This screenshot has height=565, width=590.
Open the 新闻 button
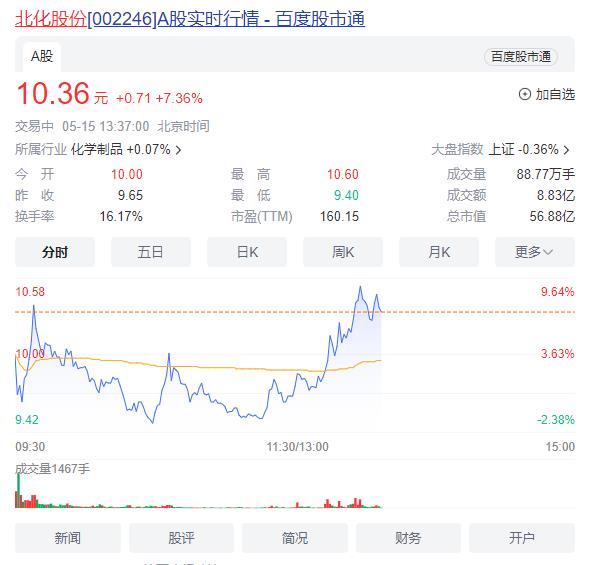[x=68, y=538]
